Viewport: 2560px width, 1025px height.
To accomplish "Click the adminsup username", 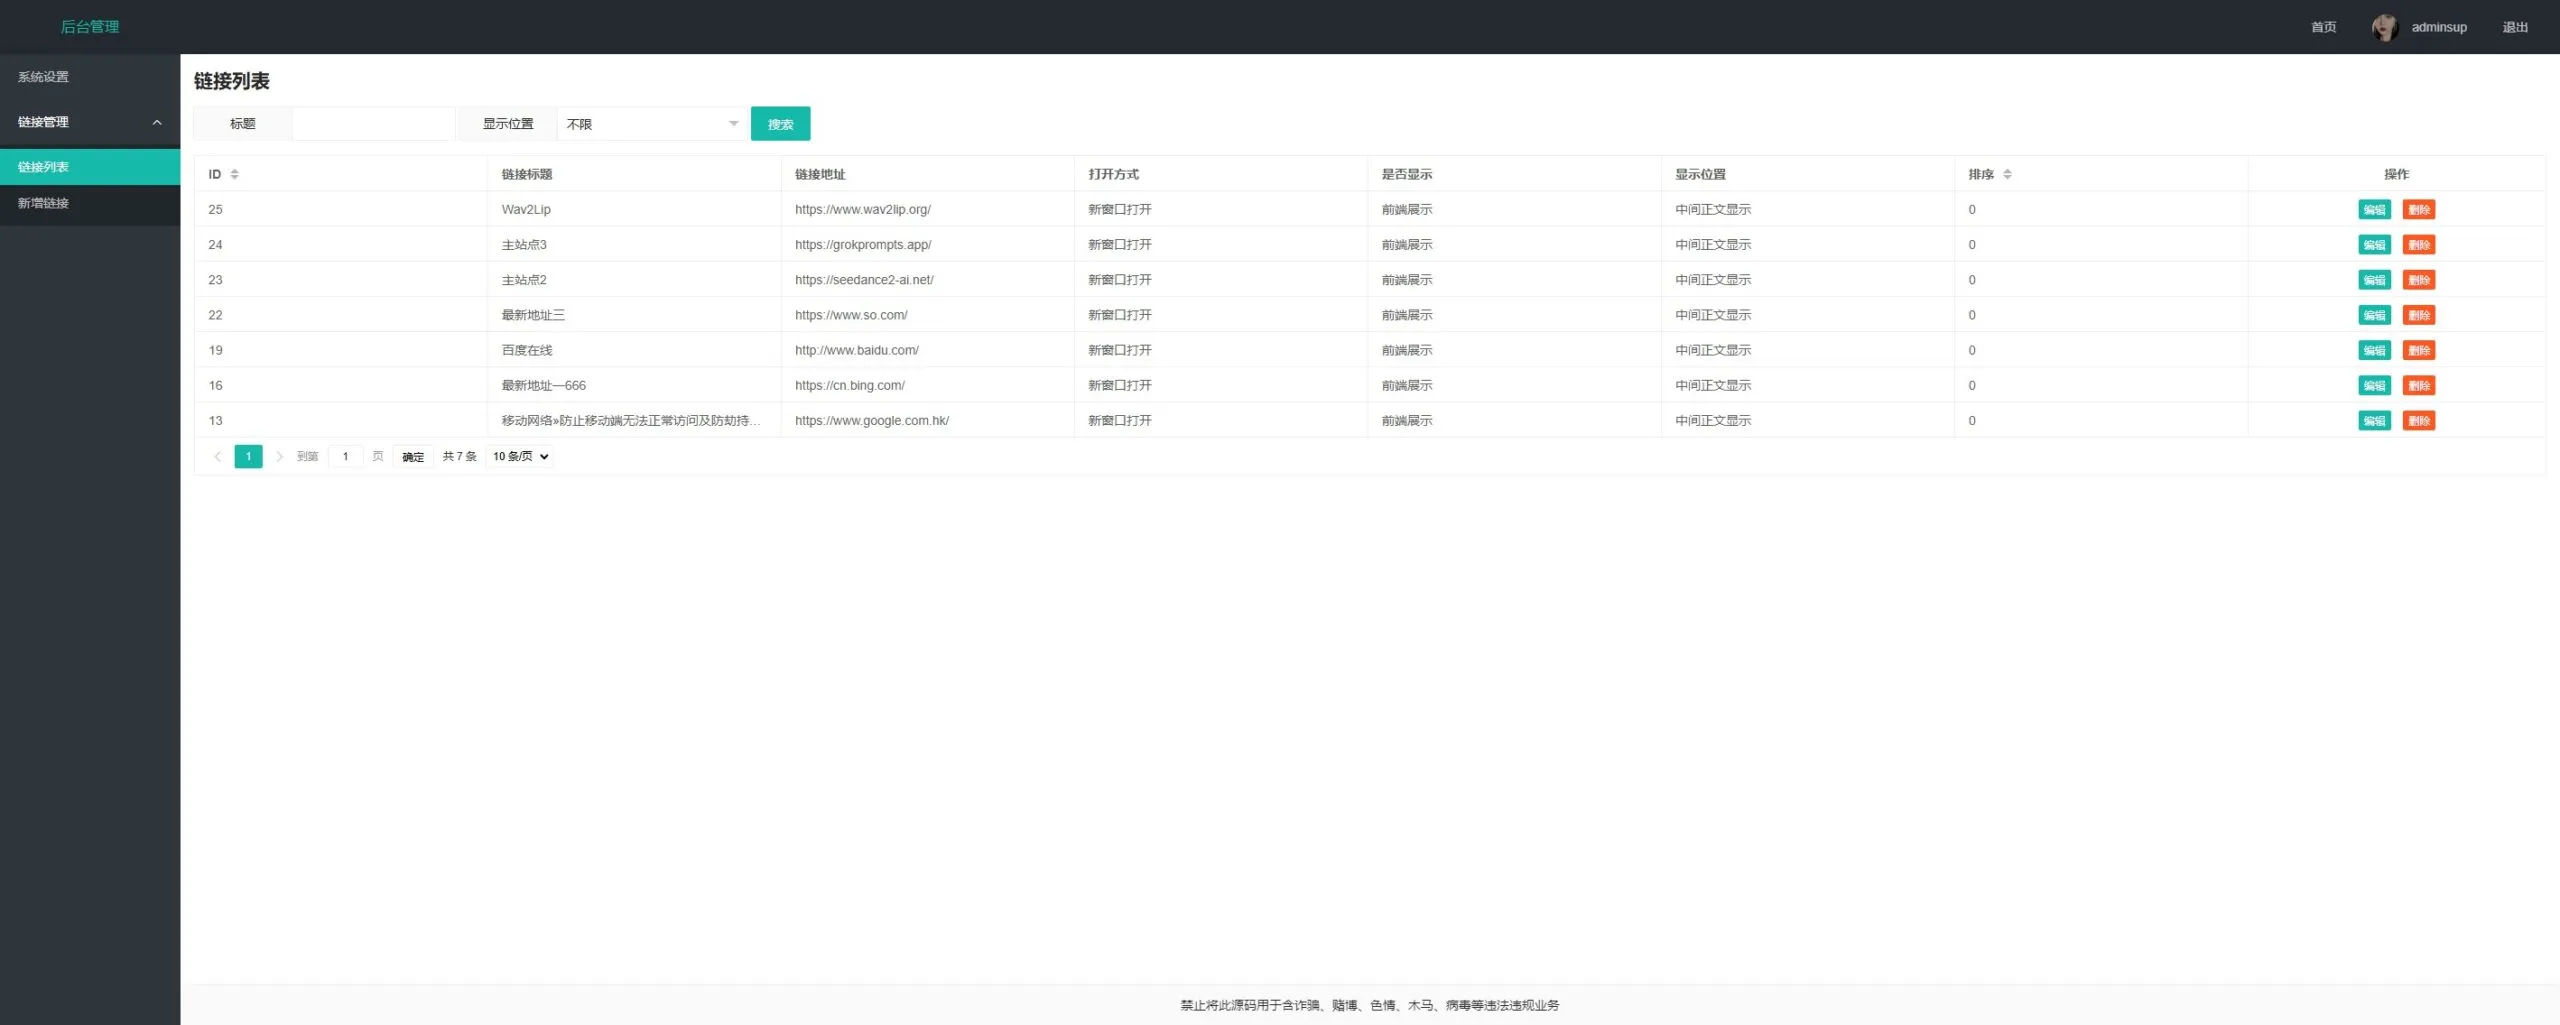I will [x=2439, y=27].
